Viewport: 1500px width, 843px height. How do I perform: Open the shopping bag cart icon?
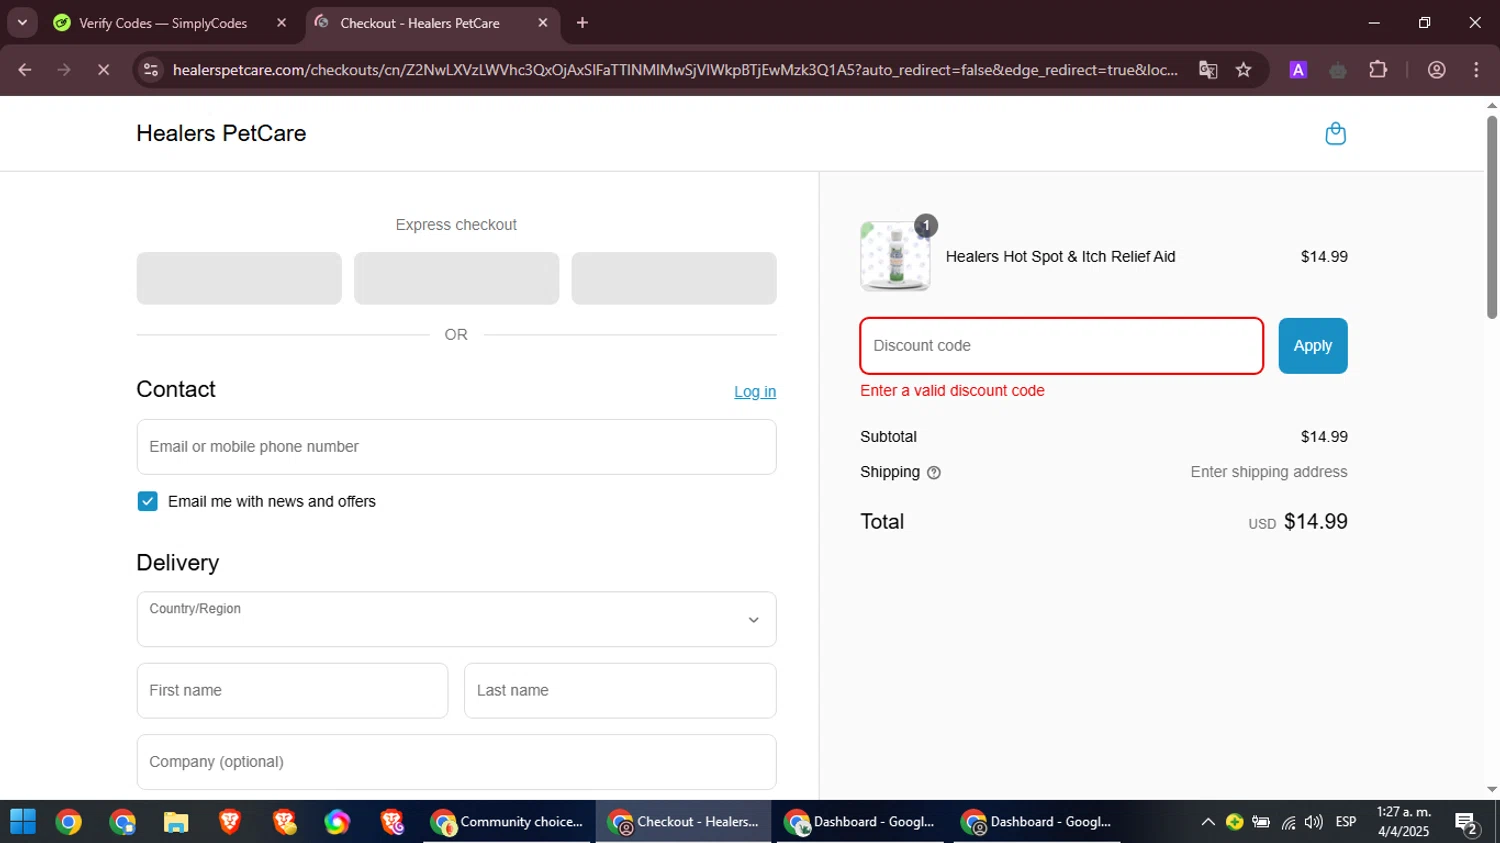(x=1335, y=133)
